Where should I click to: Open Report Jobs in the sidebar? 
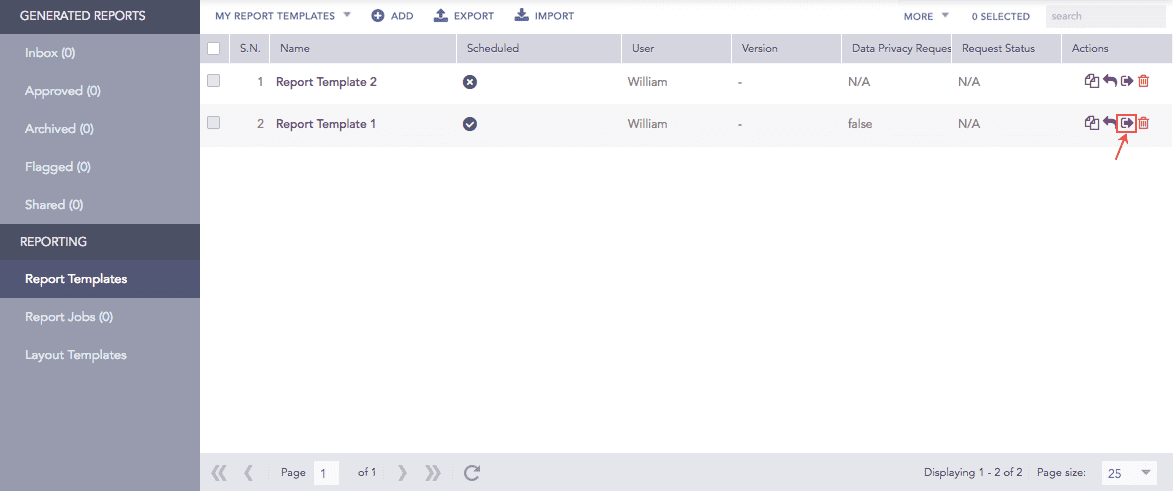[69, 317]
